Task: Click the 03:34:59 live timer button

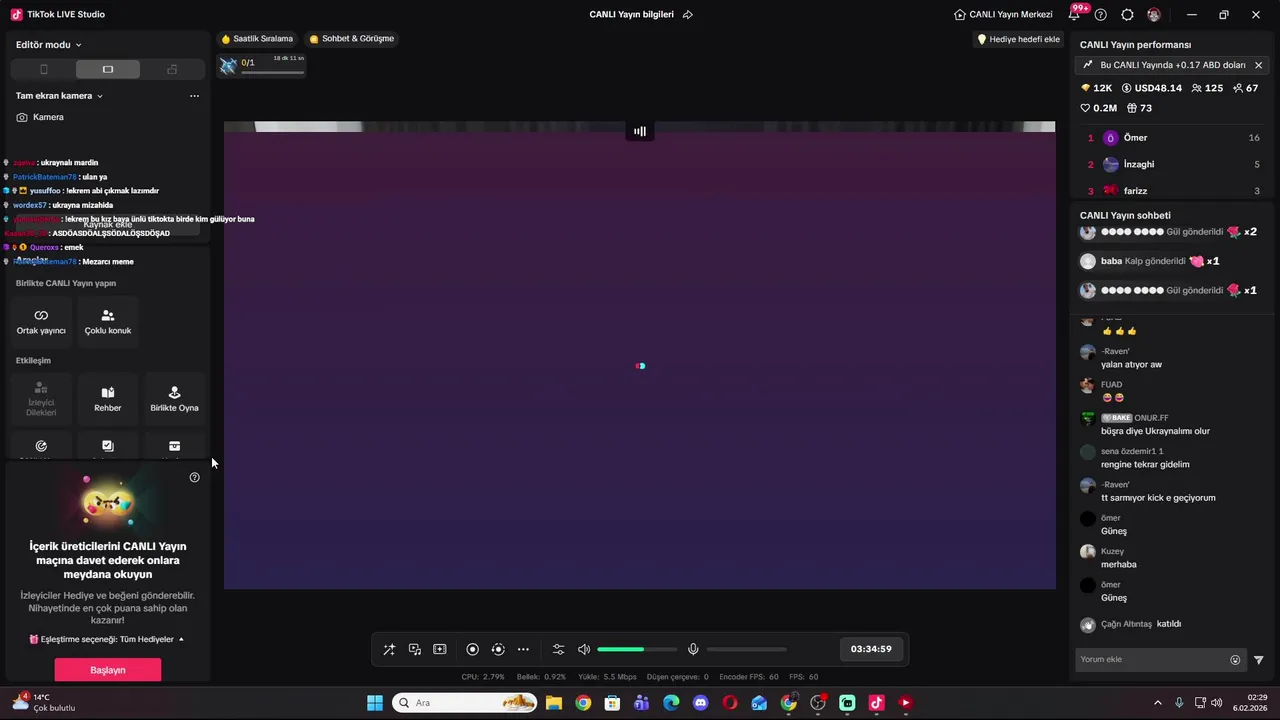Action: [x=871, y=649]
